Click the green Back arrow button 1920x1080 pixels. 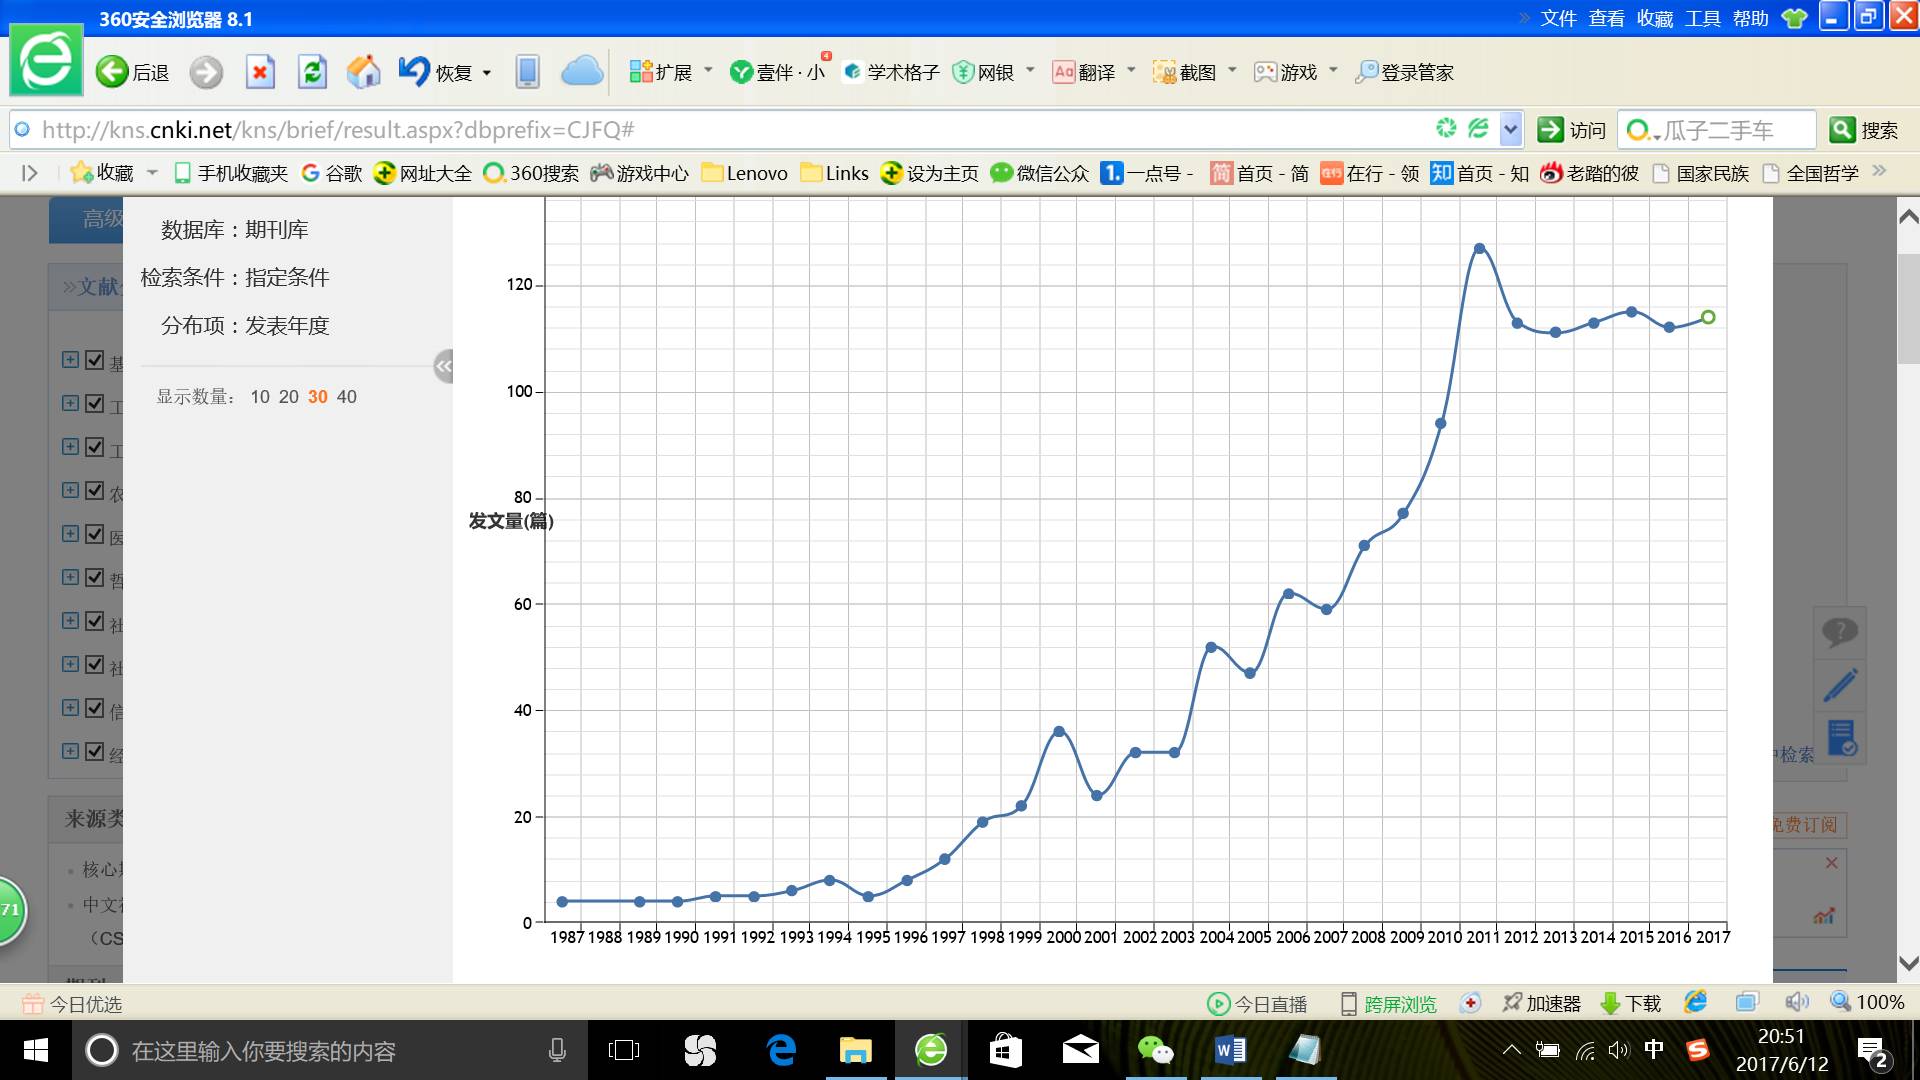112,72
